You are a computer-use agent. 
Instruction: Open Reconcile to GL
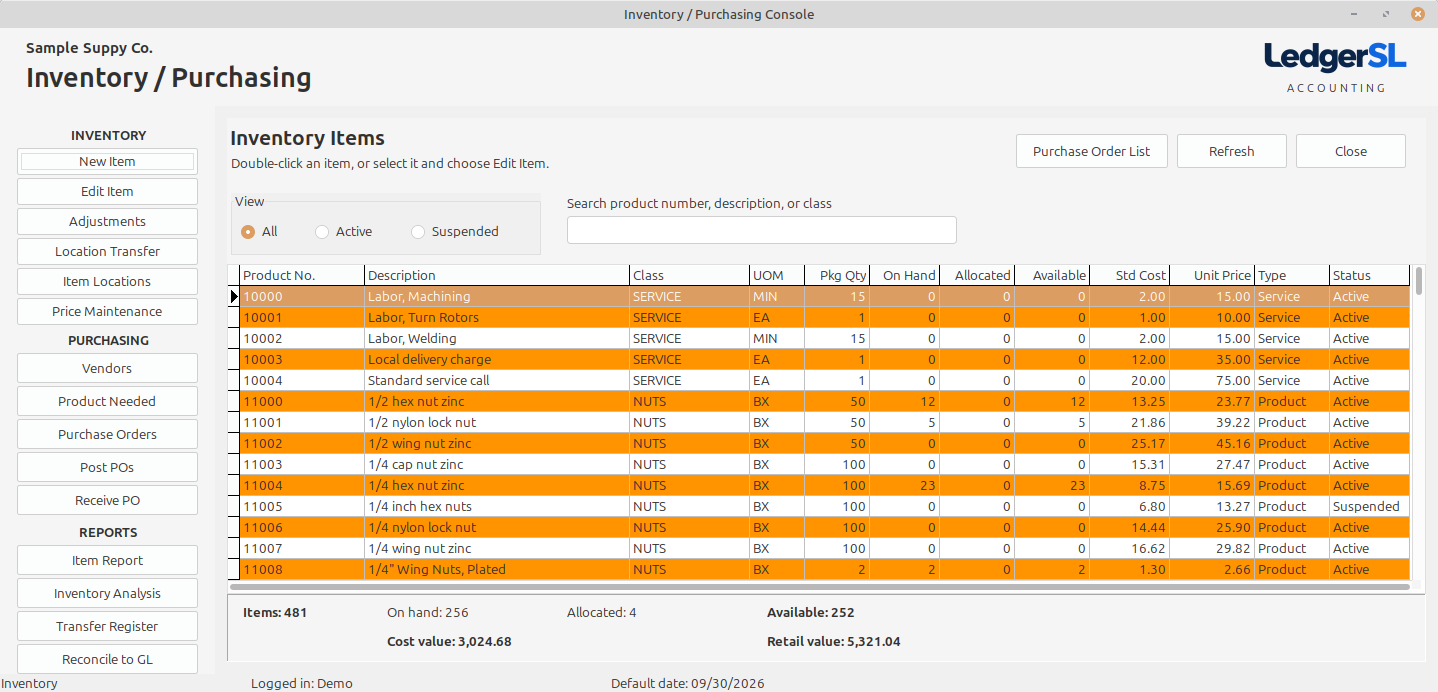click(107, 659)
